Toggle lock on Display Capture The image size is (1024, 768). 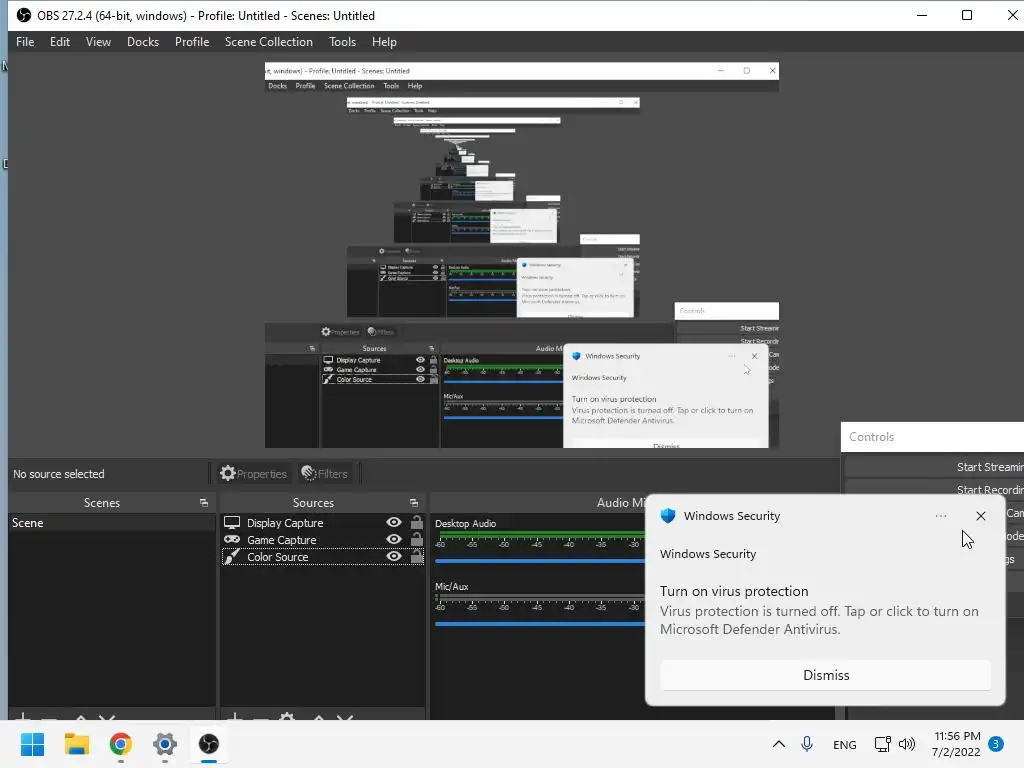(x=417, y=522)
